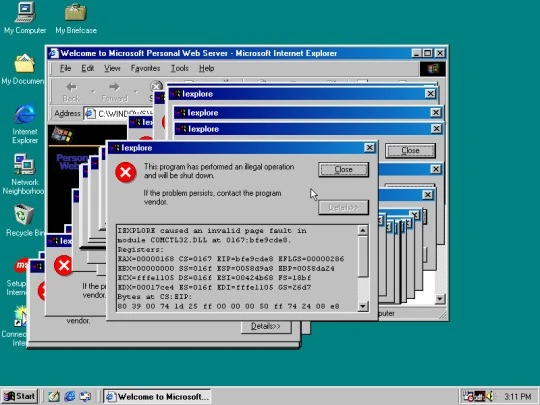Click the front Iexplore dialog's title bar icon

pyautogui.click(x=115, y=148)
